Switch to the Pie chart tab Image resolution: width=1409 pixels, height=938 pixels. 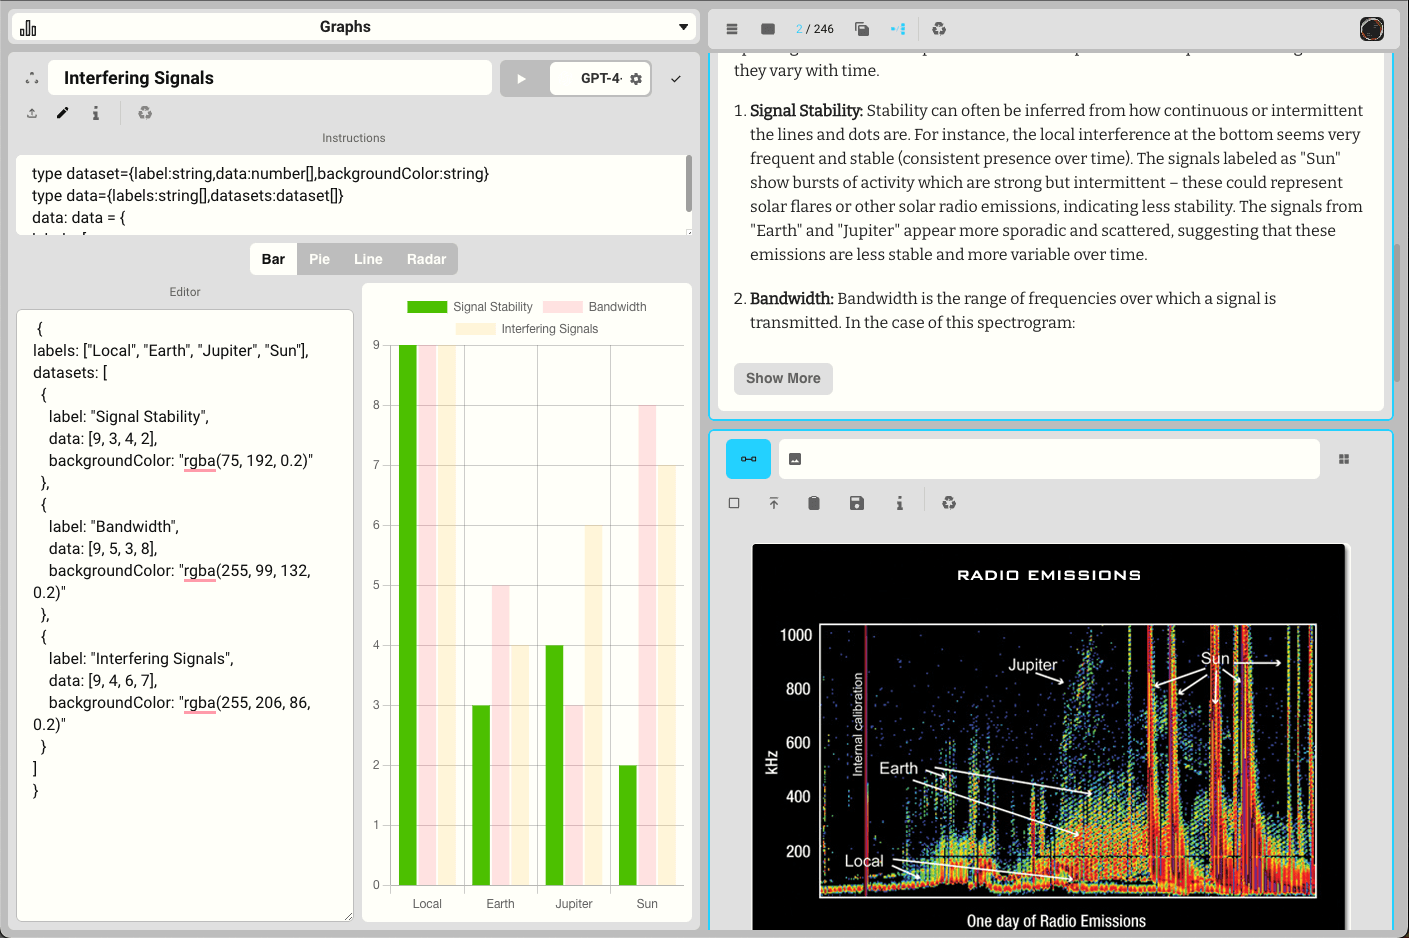[x=319, y=259]
